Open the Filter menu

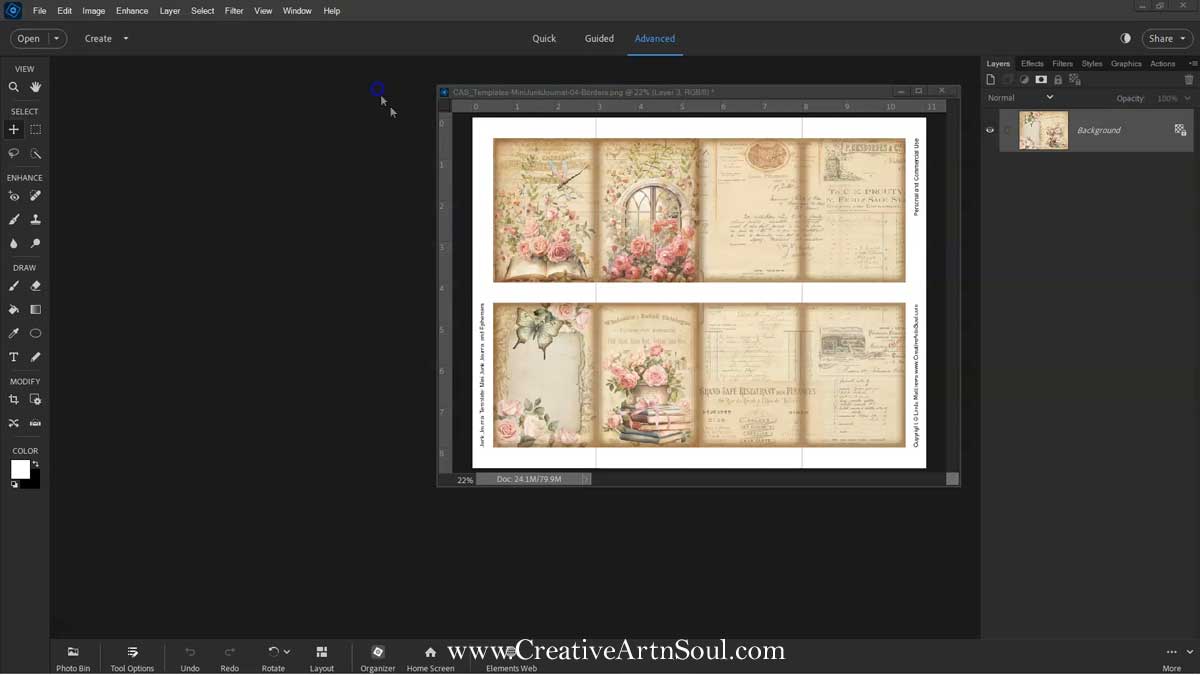pos(234,10)
